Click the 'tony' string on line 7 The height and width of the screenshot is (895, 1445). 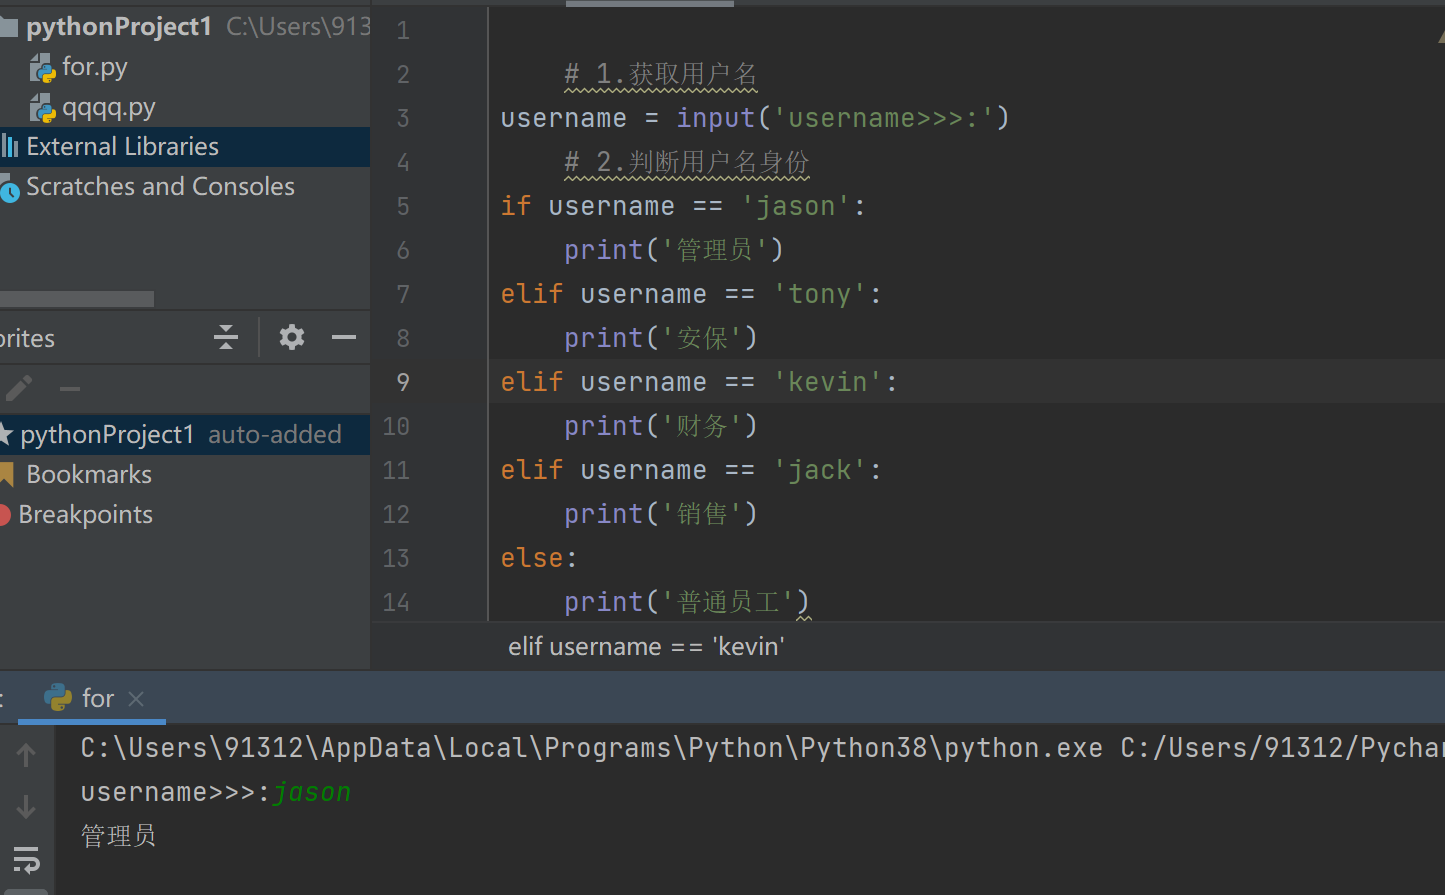[820, 294]
